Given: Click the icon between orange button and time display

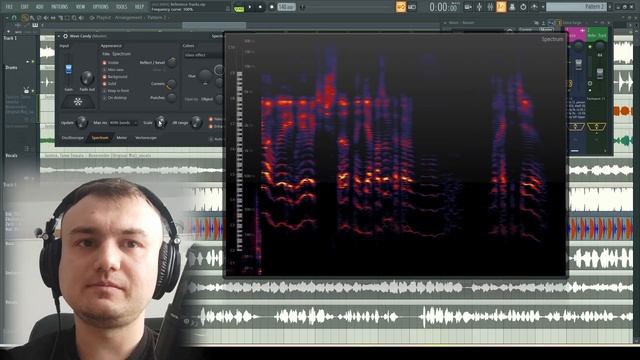Looking at the screenshot, I should (412, 7).
